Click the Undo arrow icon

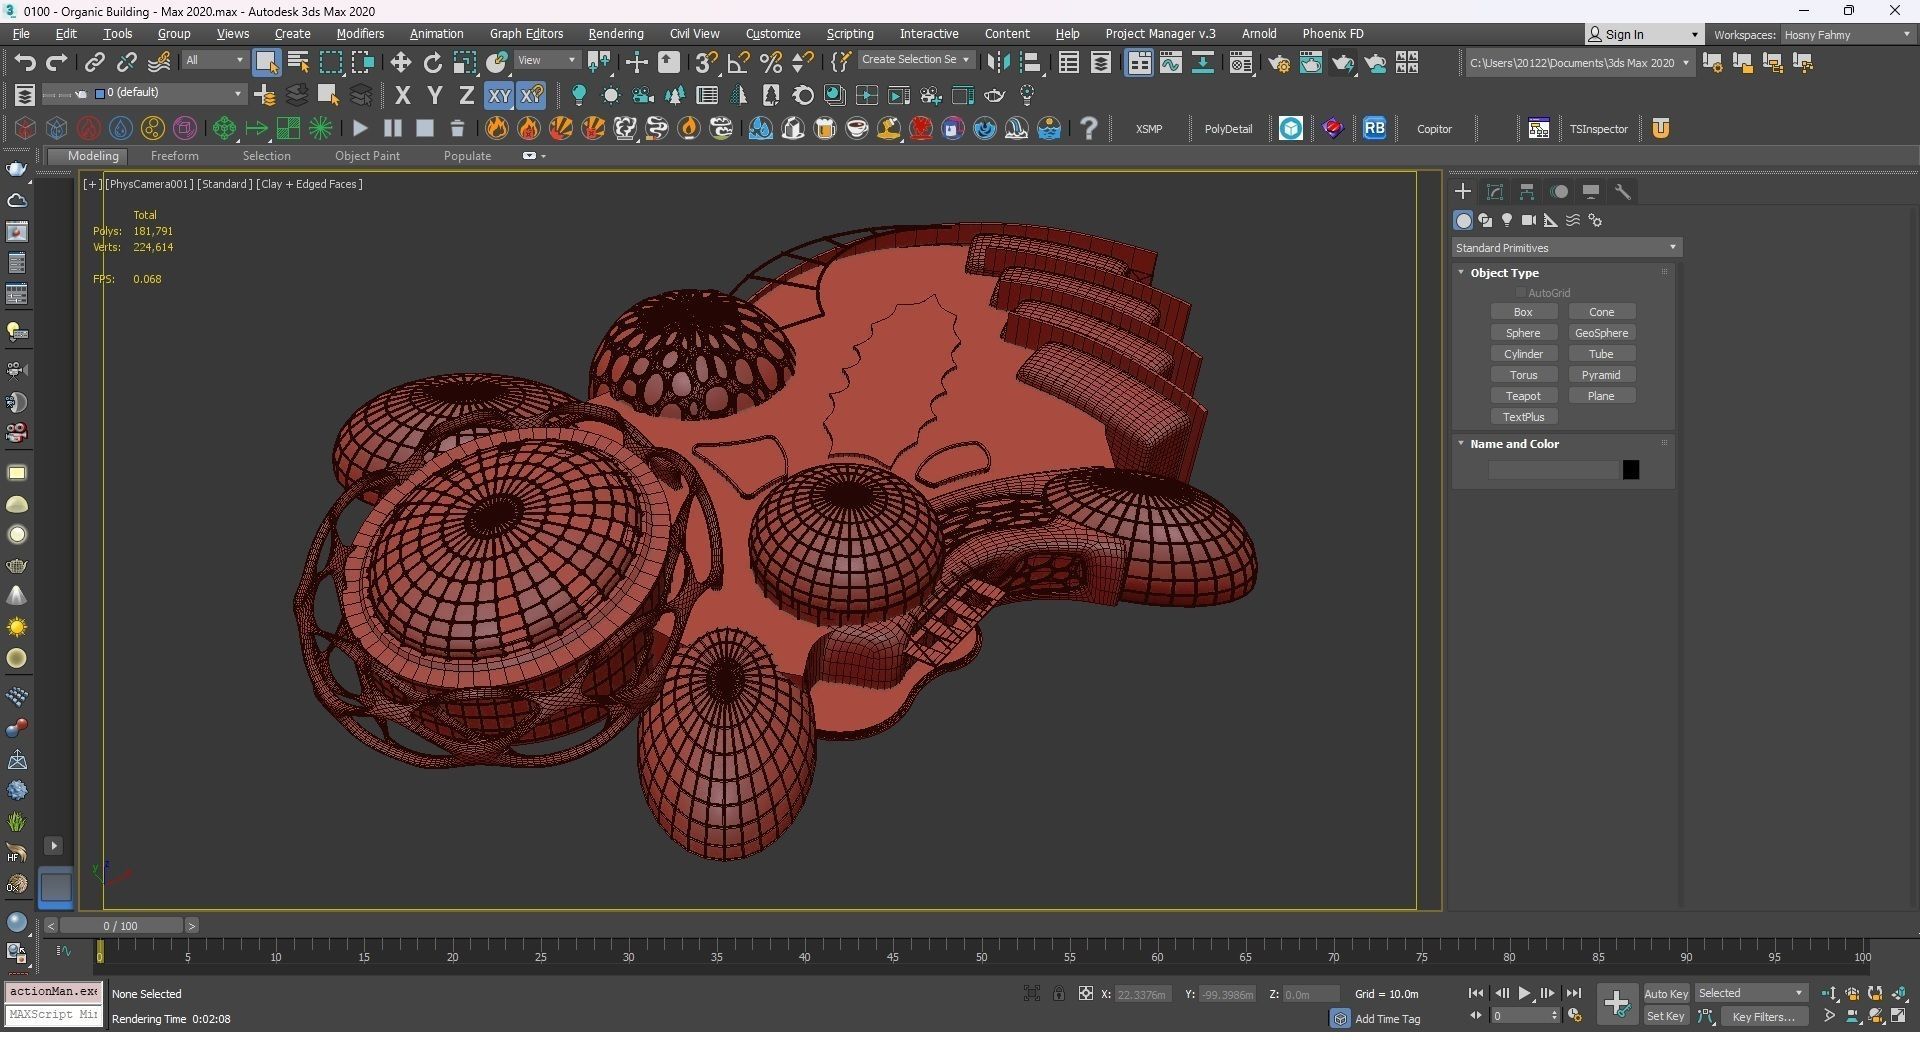pyautogui.click(x=25, y=63)
